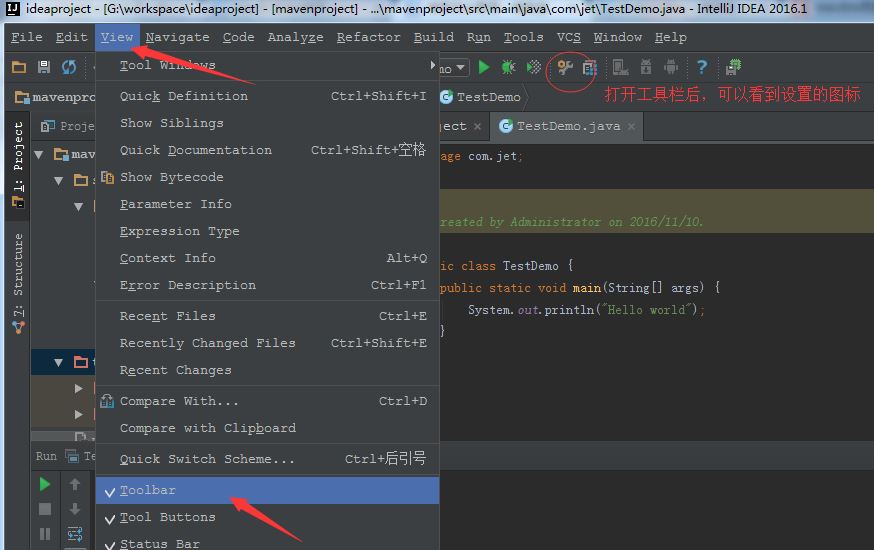Click the up arrow in Run panel
The height and width of the screenshot is (550, 874).
(75, 484)
